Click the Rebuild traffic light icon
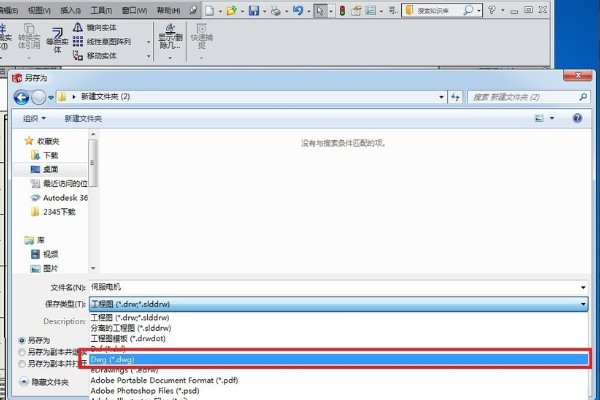 [342, 11]
